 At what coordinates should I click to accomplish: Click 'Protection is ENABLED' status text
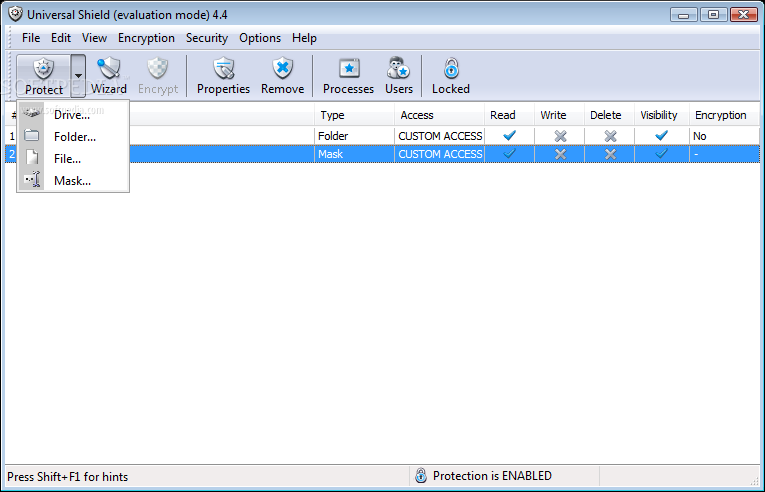[x=492, y=476]
